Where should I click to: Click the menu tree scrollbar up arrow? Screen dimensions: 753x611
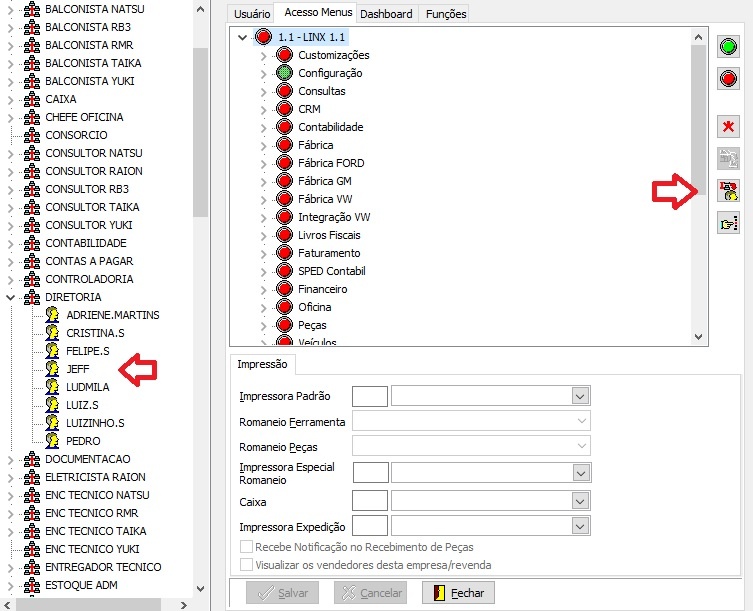click(x=698, y=37)
